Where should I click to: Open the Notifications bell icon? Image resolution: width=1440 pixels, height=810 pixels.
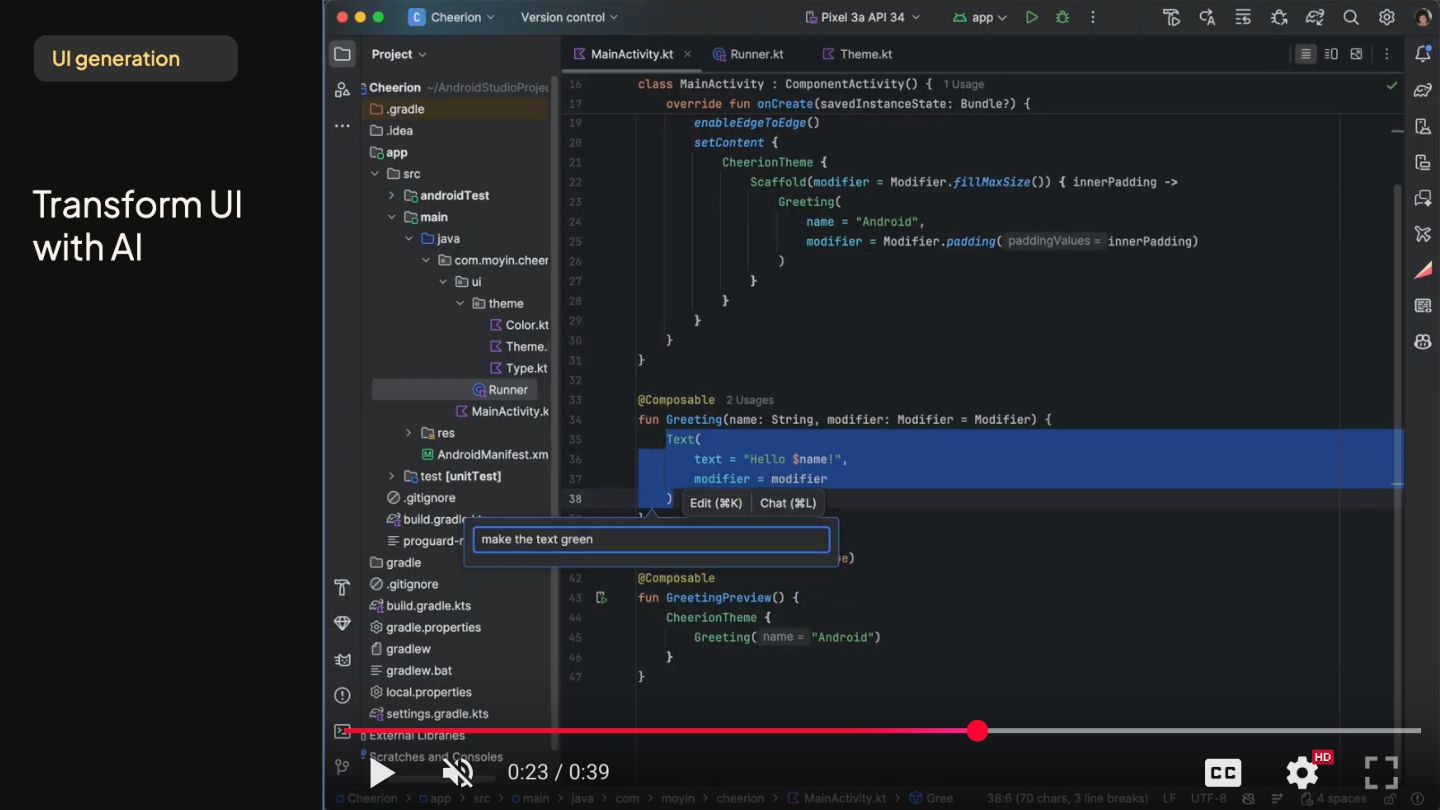pos(1422,54)
